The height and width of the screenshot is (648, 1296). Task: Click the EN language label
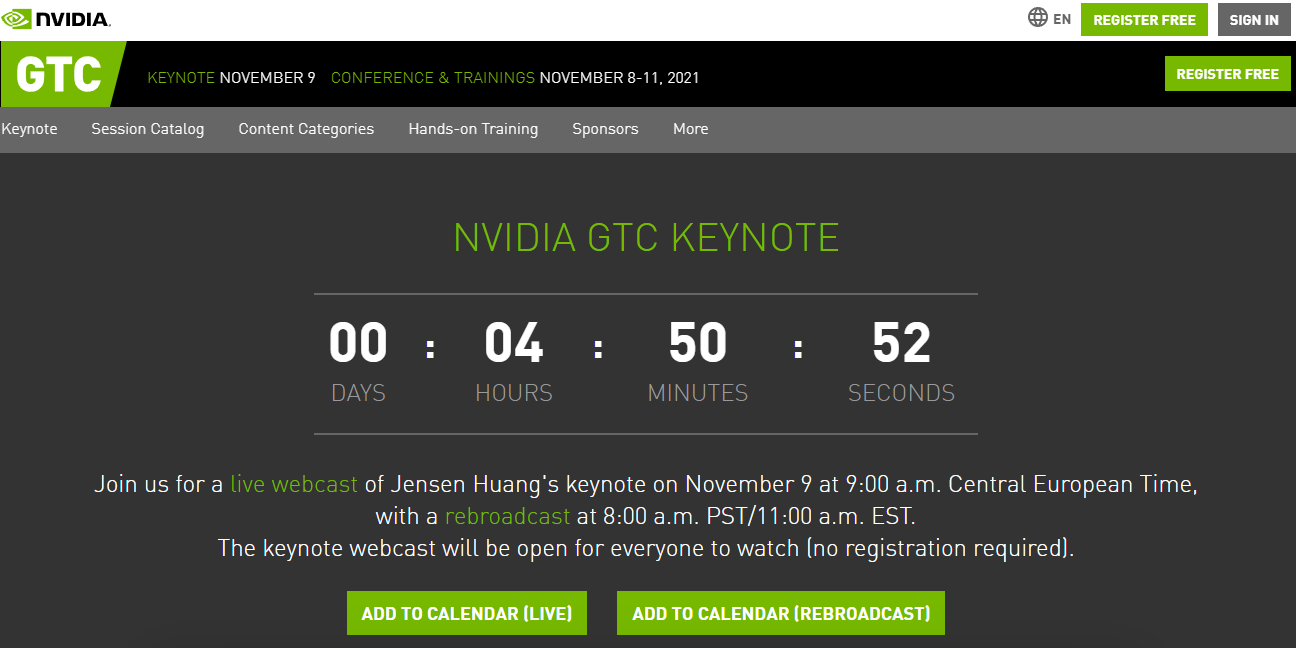click(x=1062, y=19)
